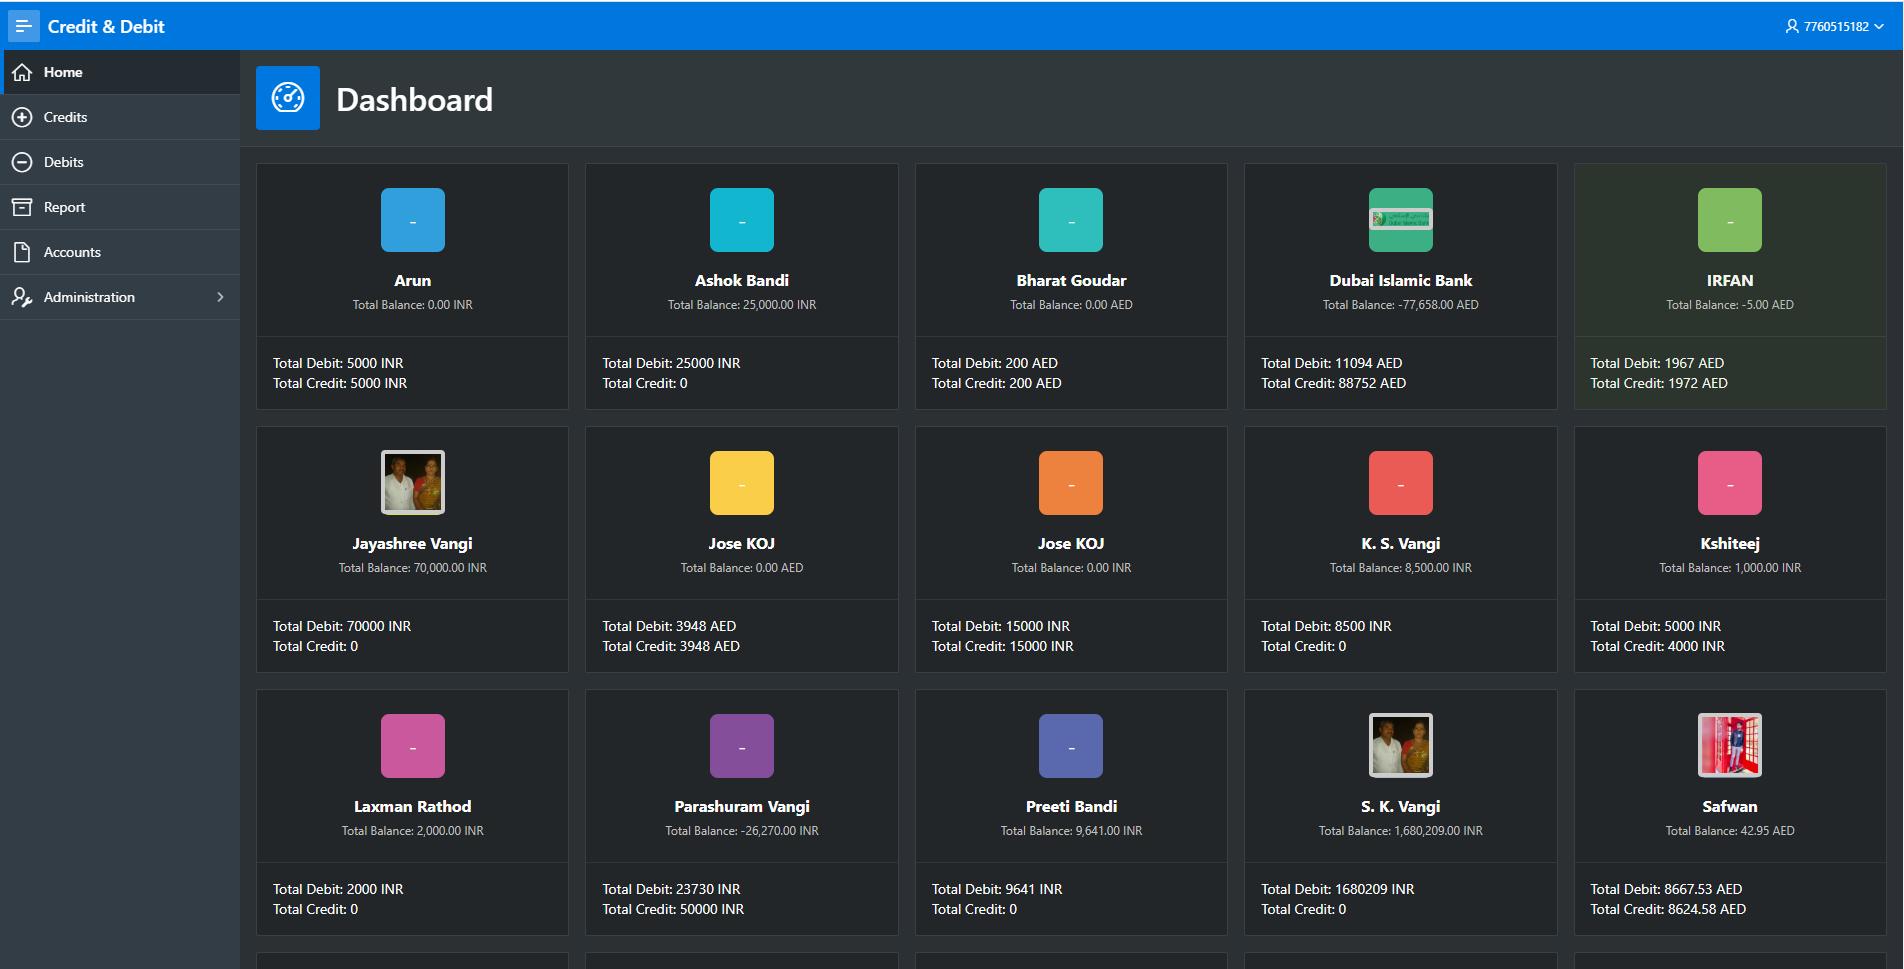The width and height of the screenshot is (1904, 969).
Task: Click 'Total Balance: 9,641.00 INR' text
Action: (x=1071, y=831)
